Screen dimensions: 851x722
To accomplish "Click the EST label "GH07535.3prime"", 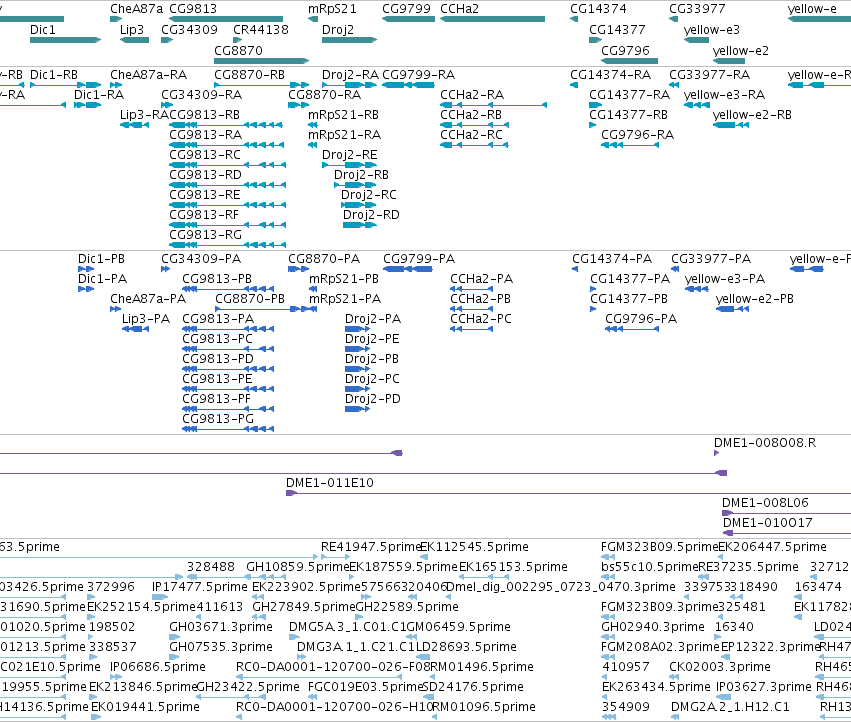I will pyautogui.click(x=221, y=647).
